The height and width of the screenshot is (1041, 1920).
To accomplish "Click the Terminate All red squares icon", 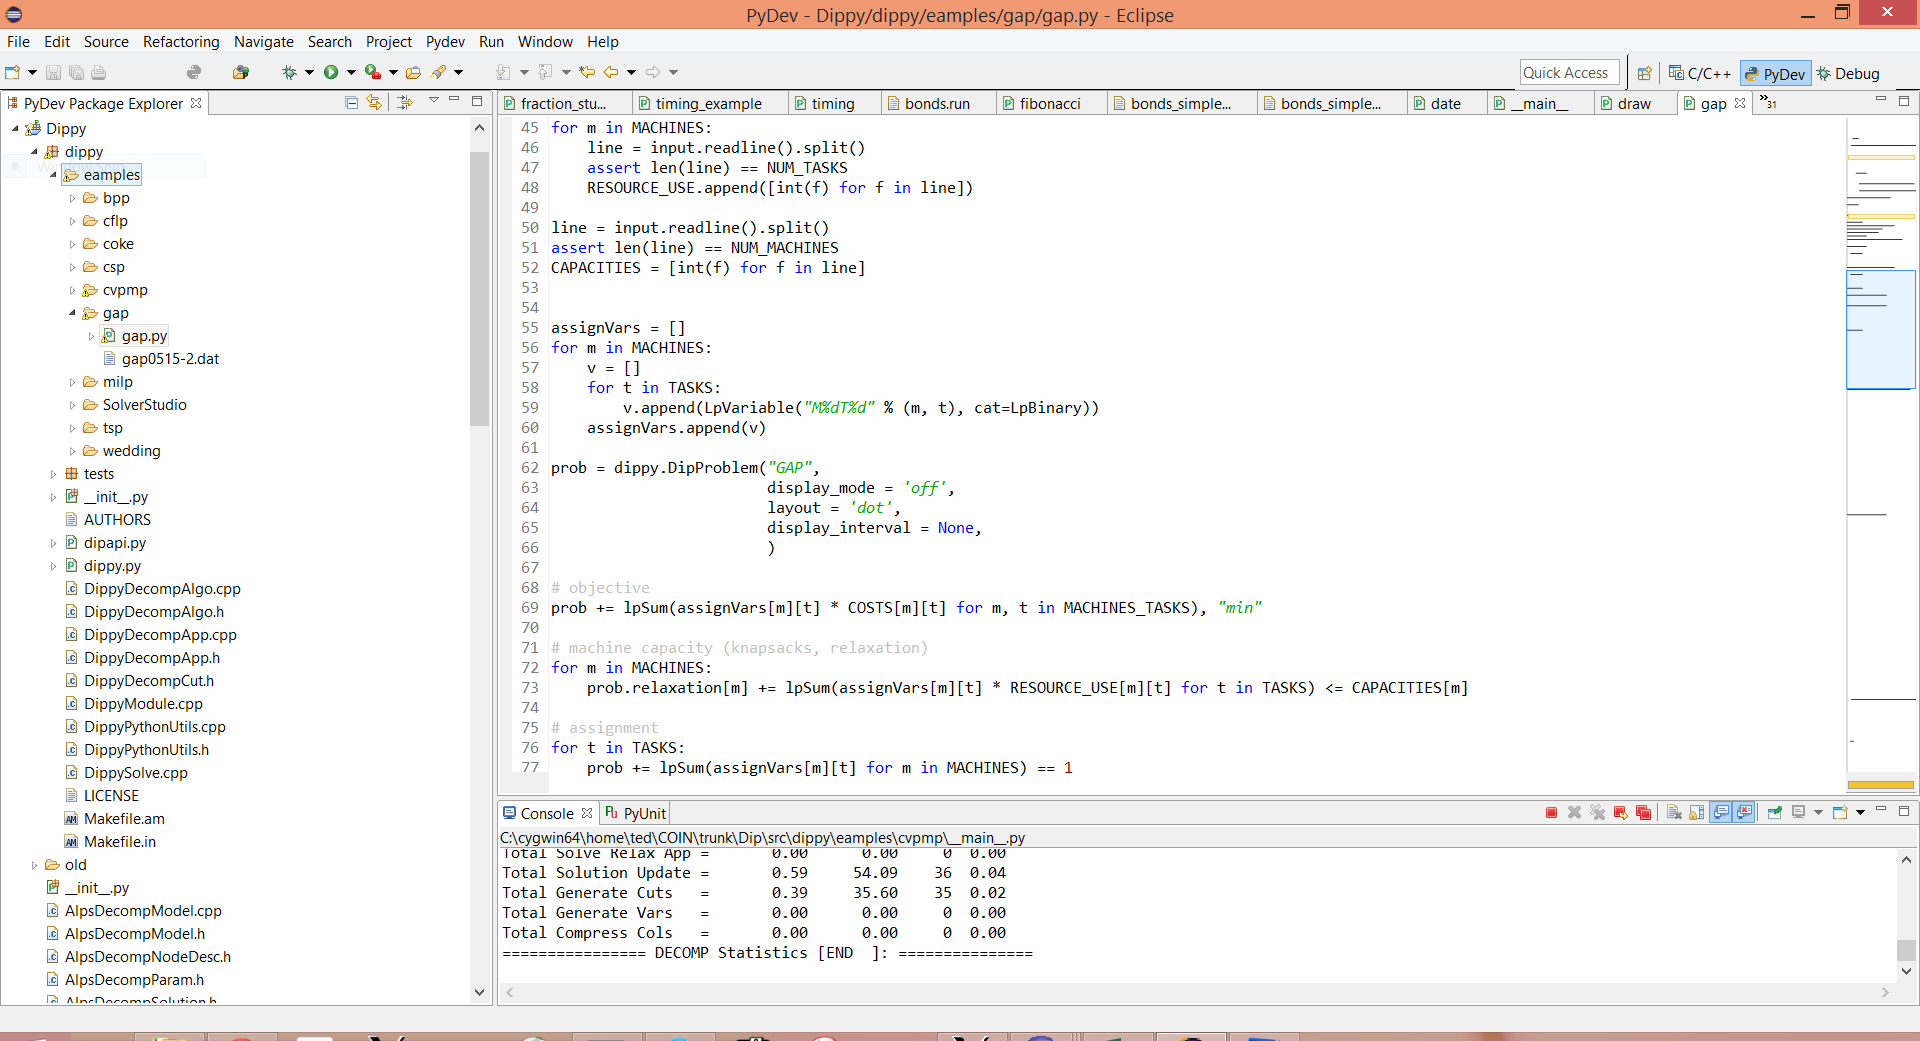I will 1643,813.
